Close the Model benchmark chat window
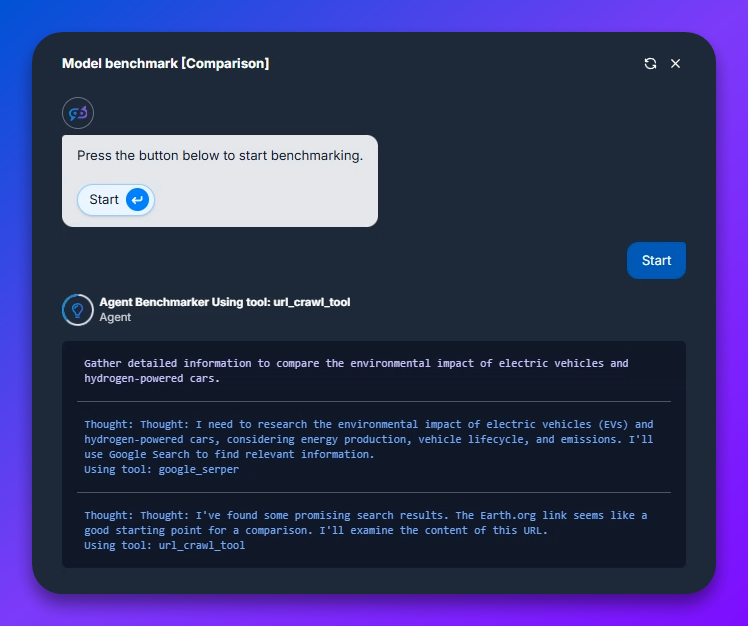The height and width of the screenshot is (626, 748). coord(675,64)
